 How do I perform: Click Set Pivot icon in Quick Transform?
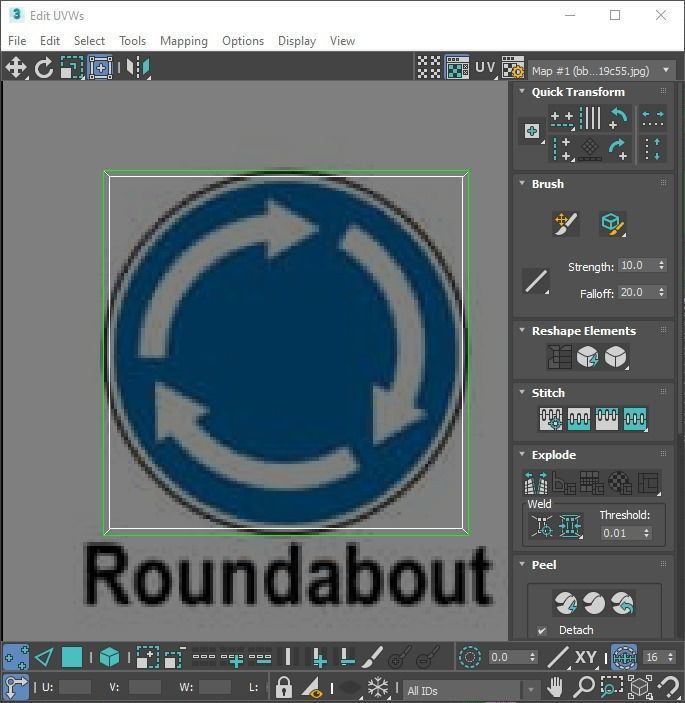532,131
